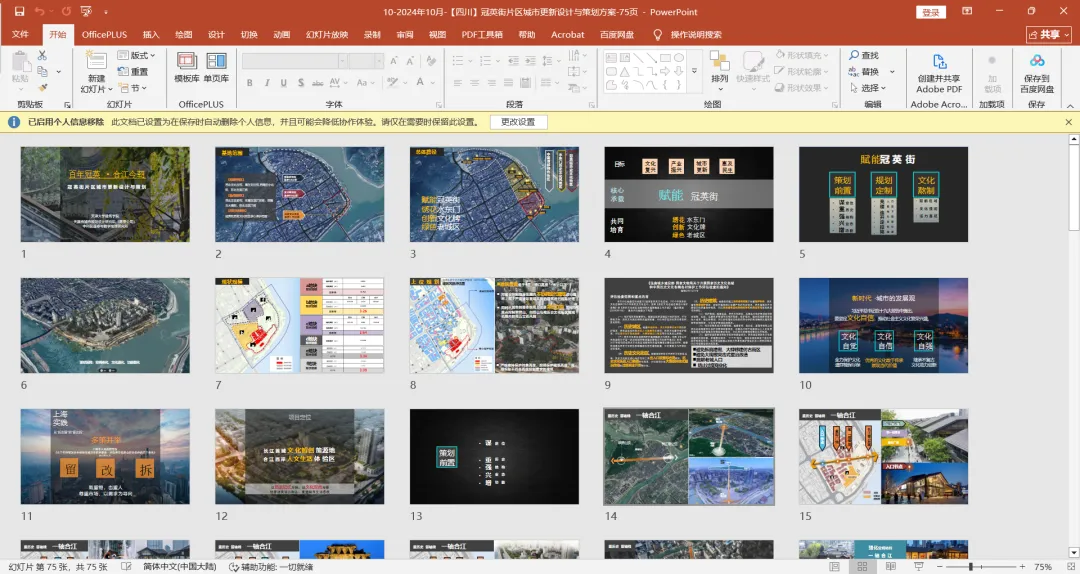Open the 版式 layout dropdown
1080x574 pixels.
point(136,55)
